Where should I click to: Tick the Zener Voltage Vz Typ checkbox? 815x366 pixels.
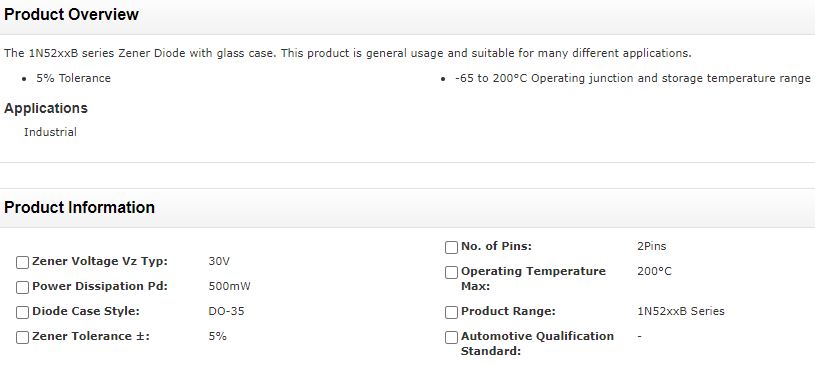22,263
